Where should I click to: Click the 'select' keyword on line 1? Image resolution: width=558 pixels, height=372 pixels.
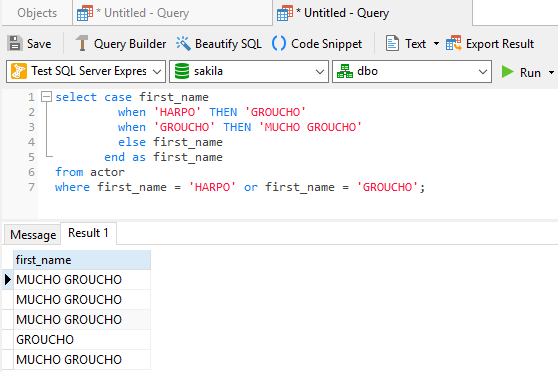(x=76, y=97)
